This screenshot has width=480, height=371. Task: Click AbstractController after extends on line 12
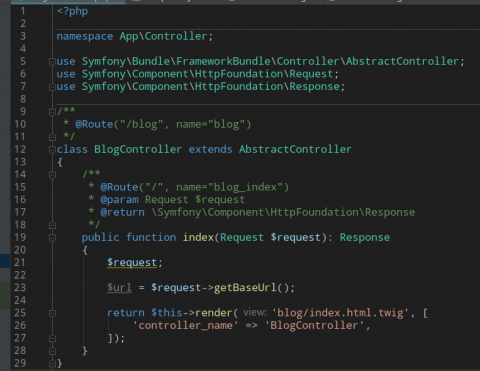295,149
